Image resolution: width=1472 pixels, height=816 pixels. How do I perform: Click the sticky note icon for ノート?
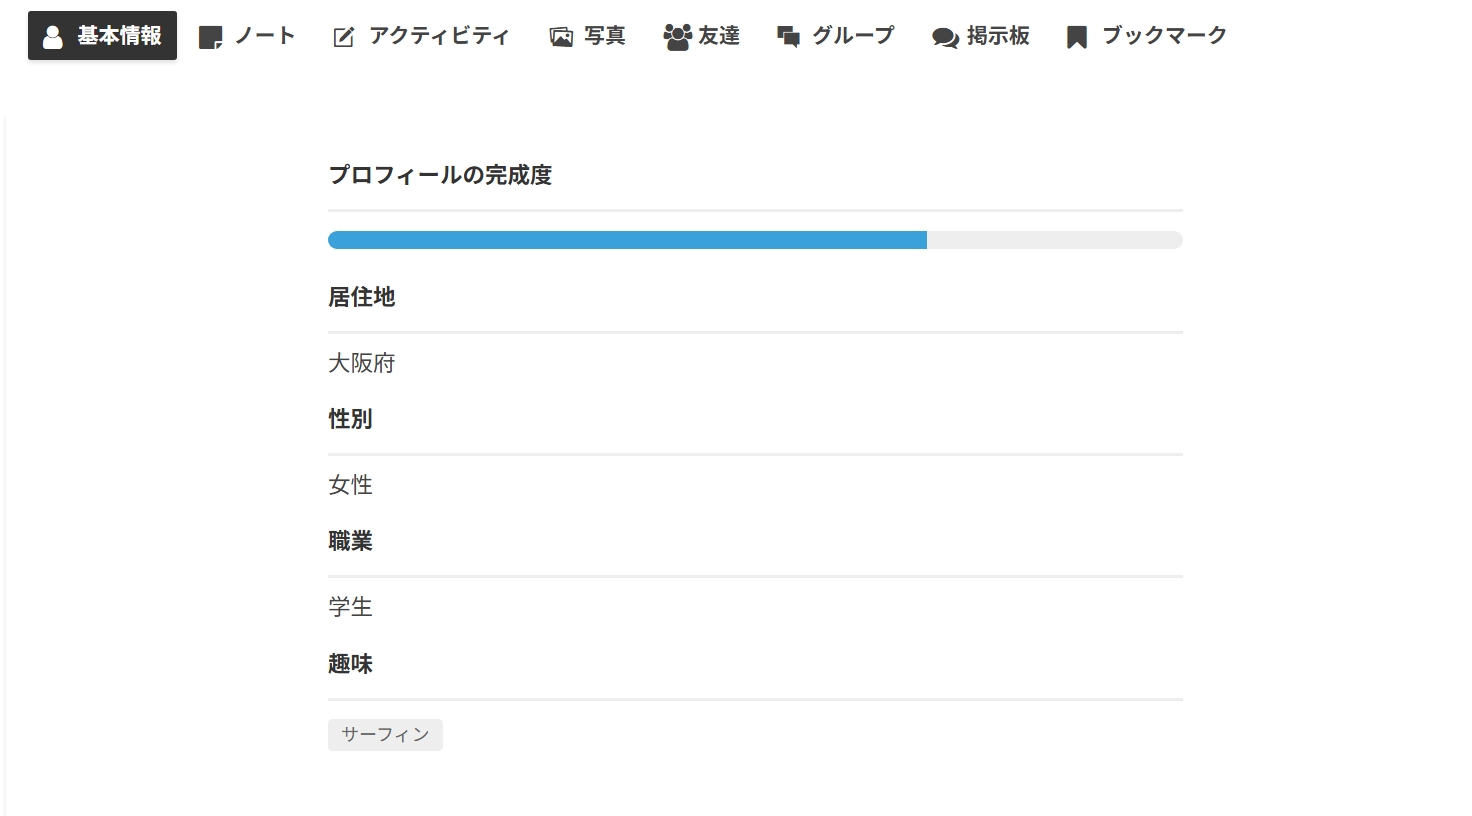click(210, 38)
